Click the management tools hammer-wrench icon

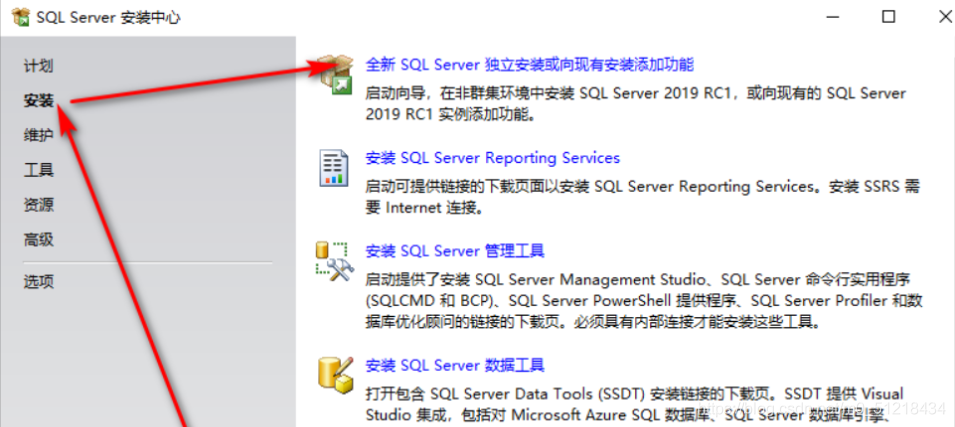[x=332, y=261]
